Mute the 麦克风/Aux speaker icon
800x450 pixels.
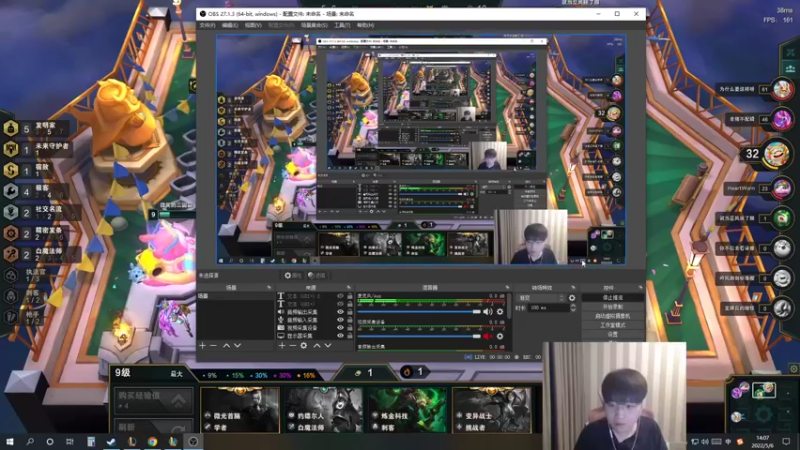click(x=488, y=311)
